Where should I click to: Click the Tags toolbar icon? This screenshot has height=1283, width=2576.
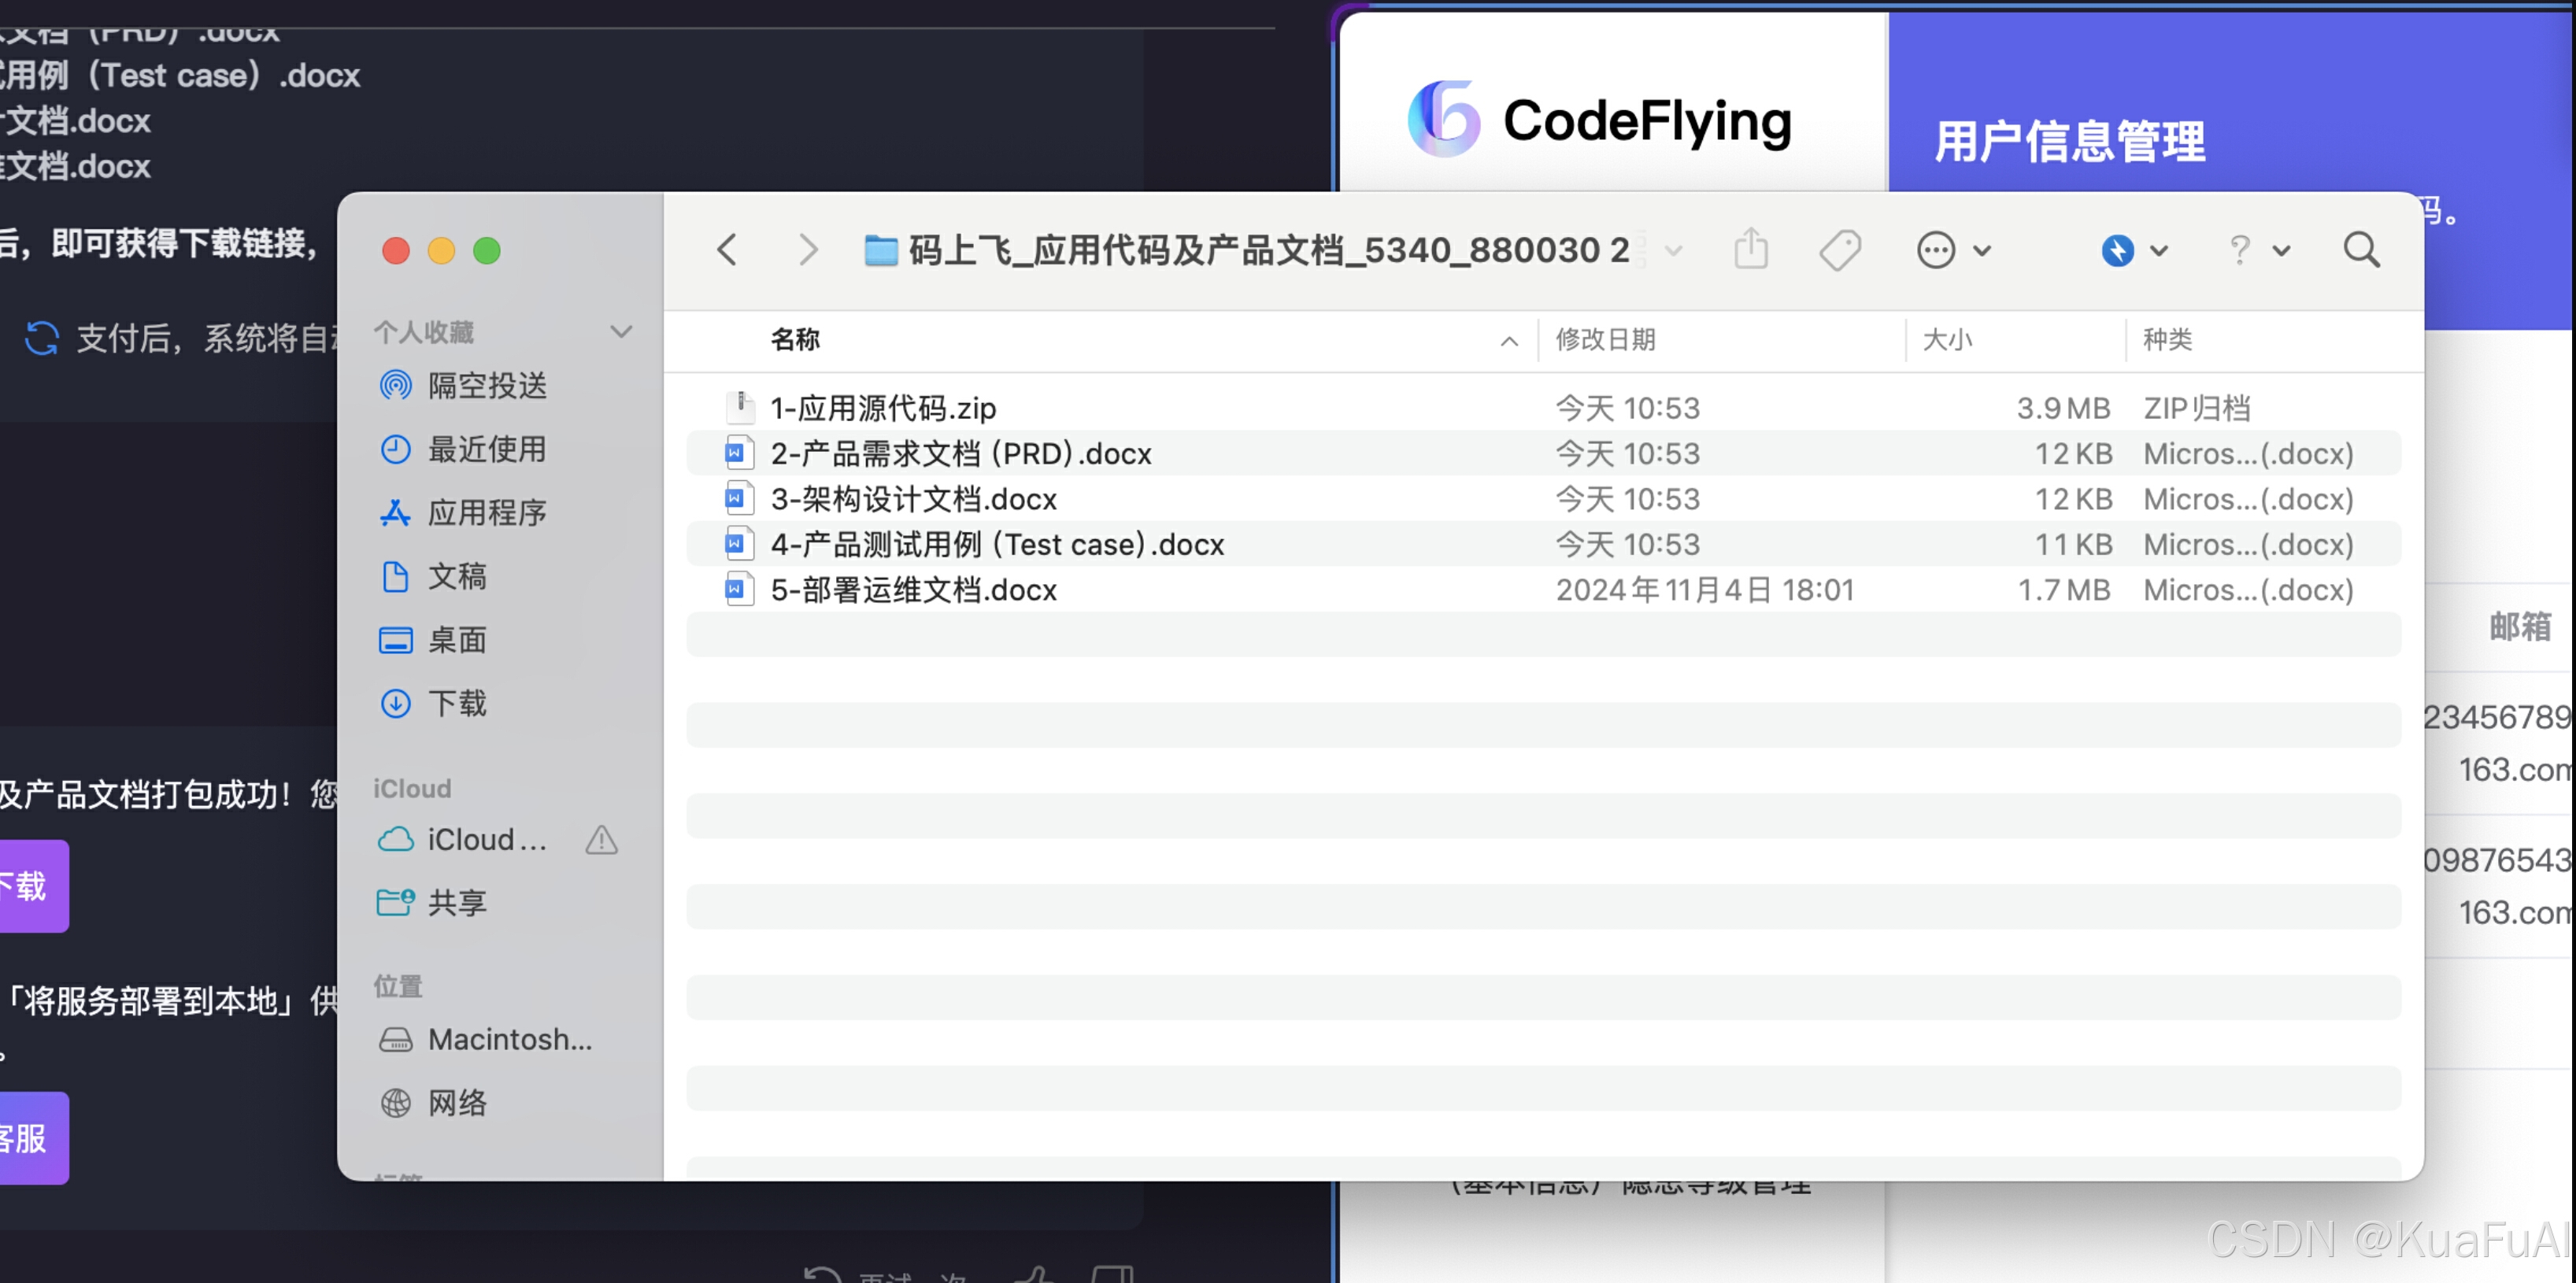[x=1839, y=250]
